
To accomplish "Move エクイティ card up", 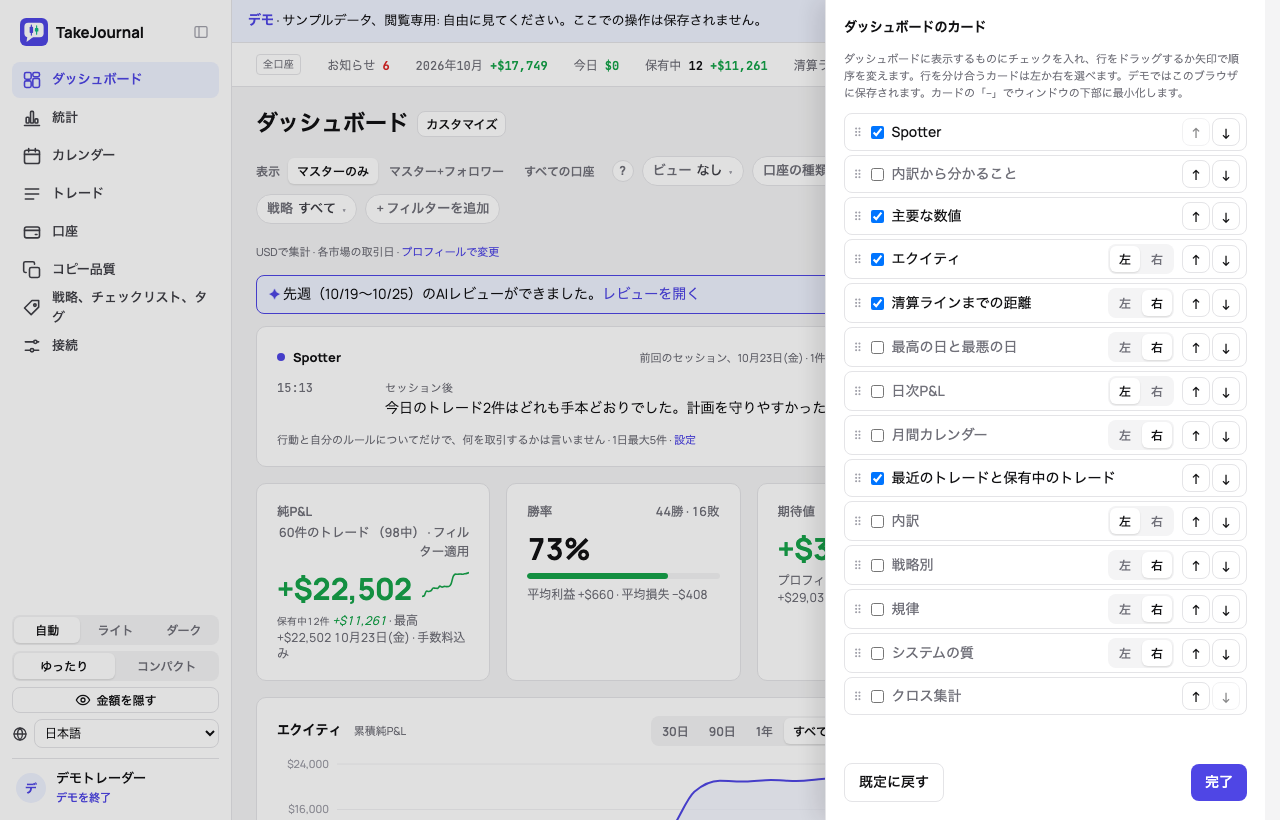I will click(x=1196, y=260).
